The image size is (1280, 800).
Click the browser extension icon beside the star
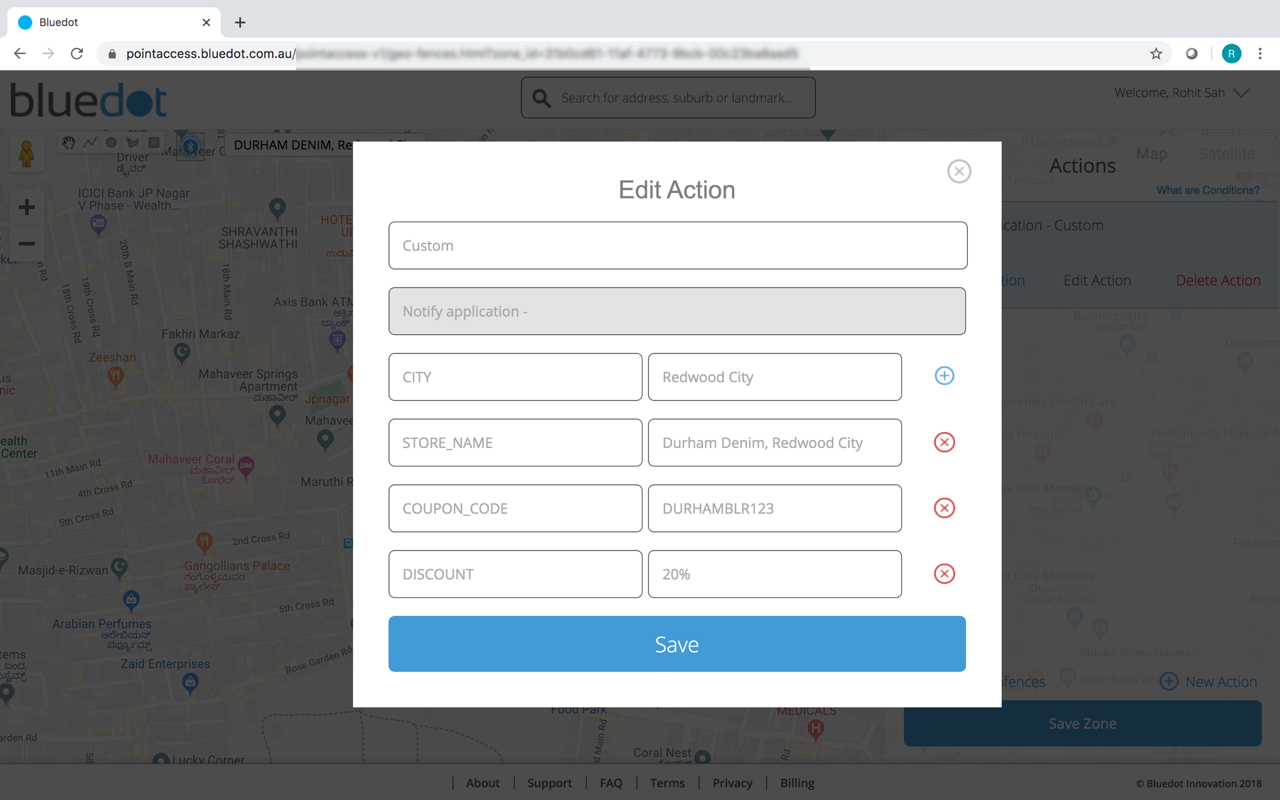point(1192,54)
